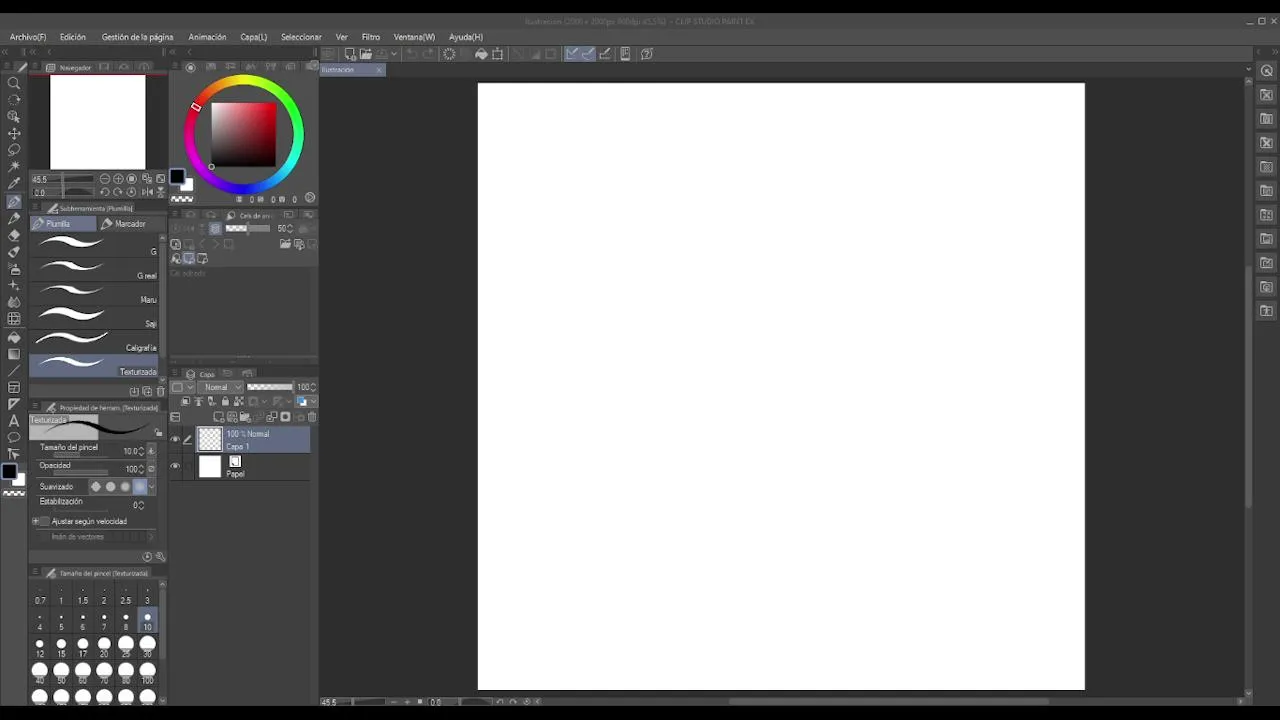Select the Lasso selection tool
The image size is (1280, 720).
(14, 150)
